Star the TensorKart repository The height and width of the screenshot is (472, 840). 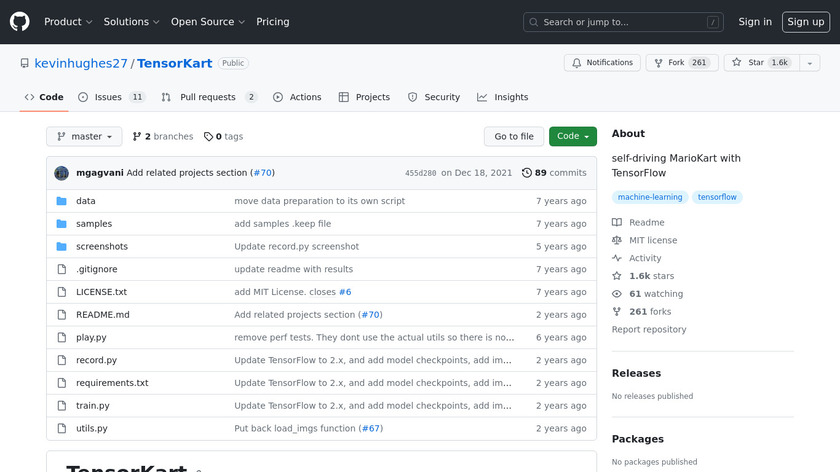(759, 63)
